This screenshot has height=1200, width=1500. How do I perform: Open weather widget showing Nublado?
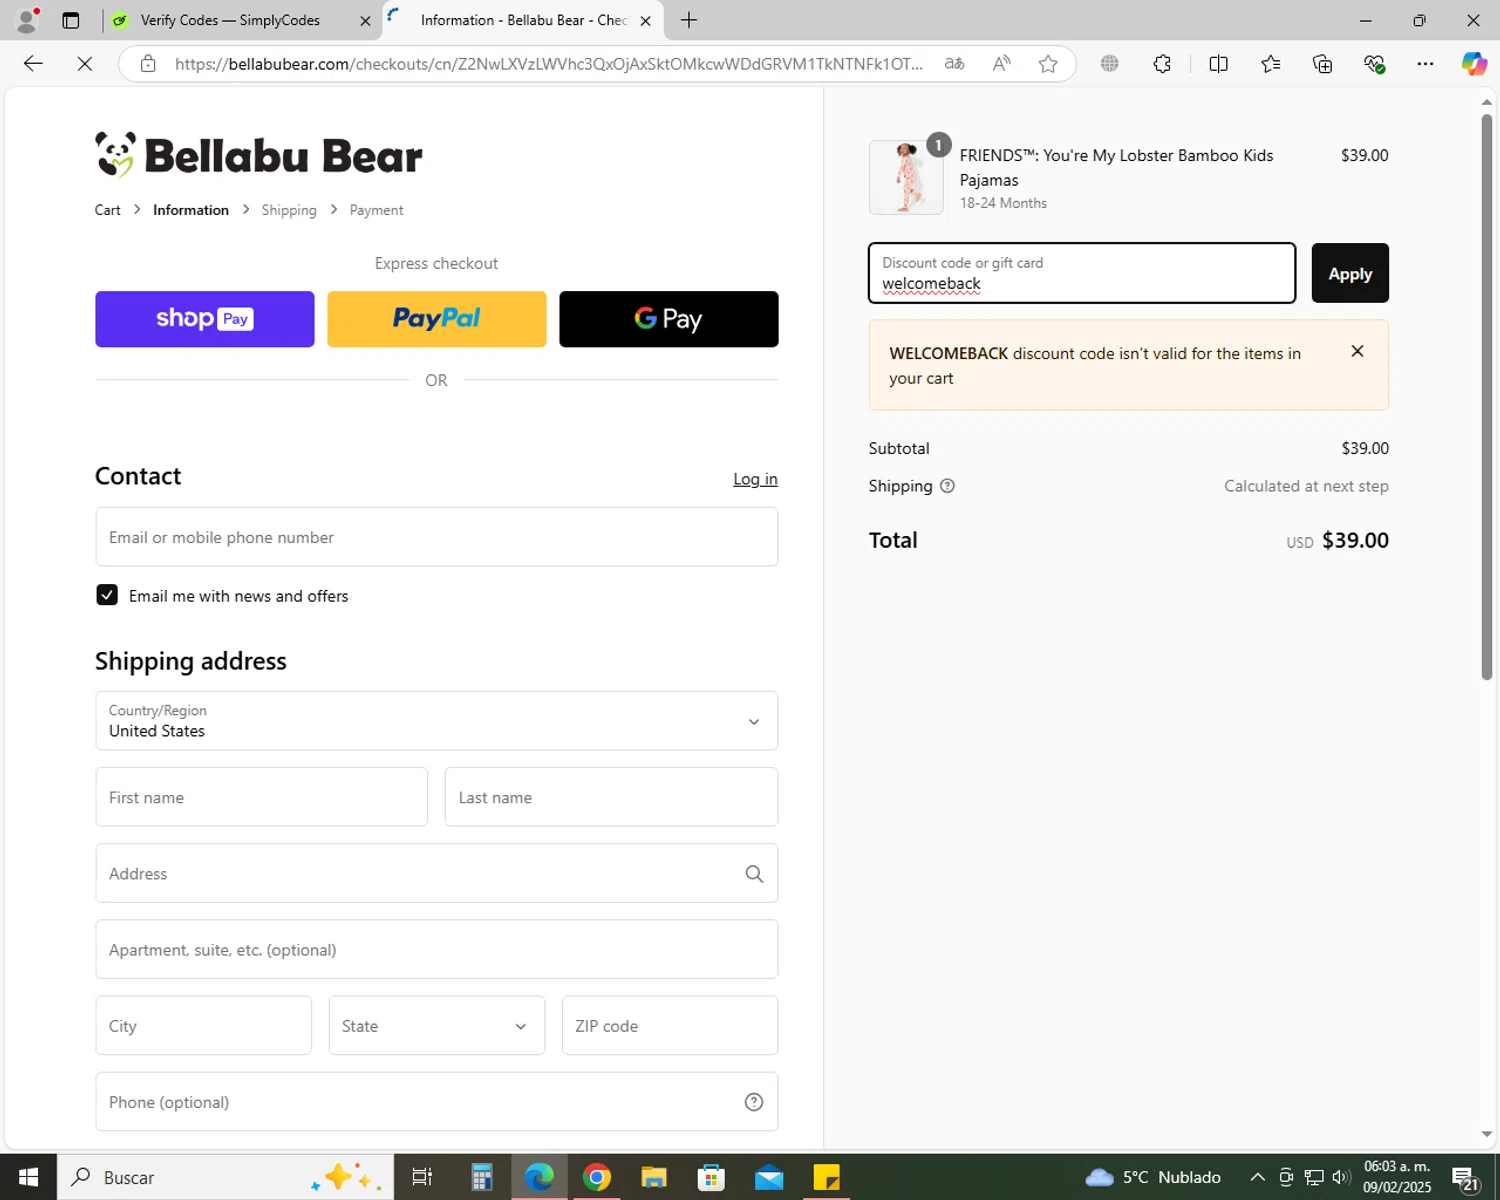tap(1153, 1177)
